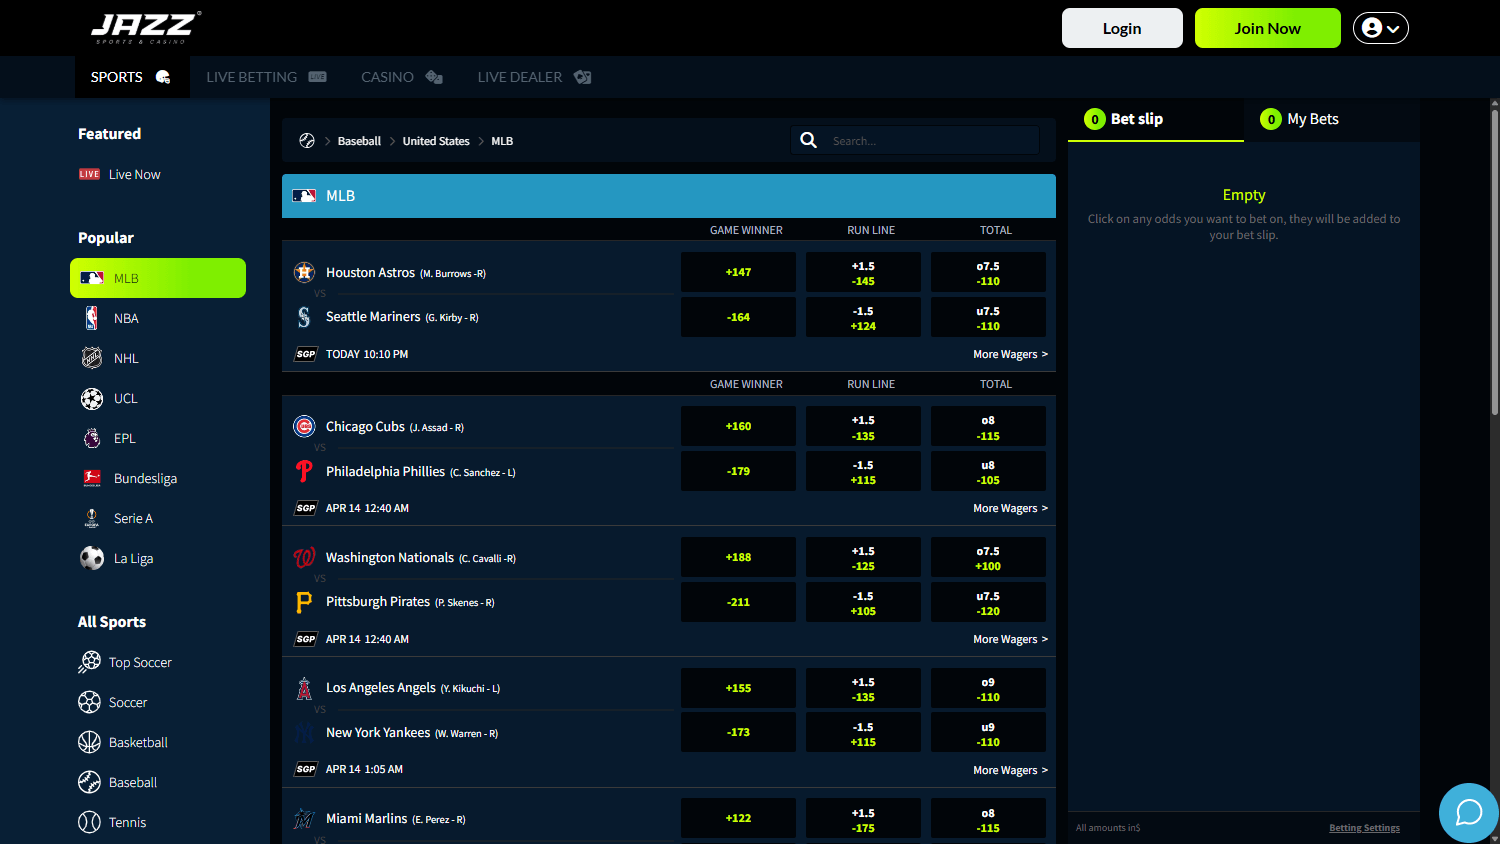Screen dimensions: 1500x844
Task: Expand More Wagers for Cubs vs Phillies
Action: point(1010,508)
